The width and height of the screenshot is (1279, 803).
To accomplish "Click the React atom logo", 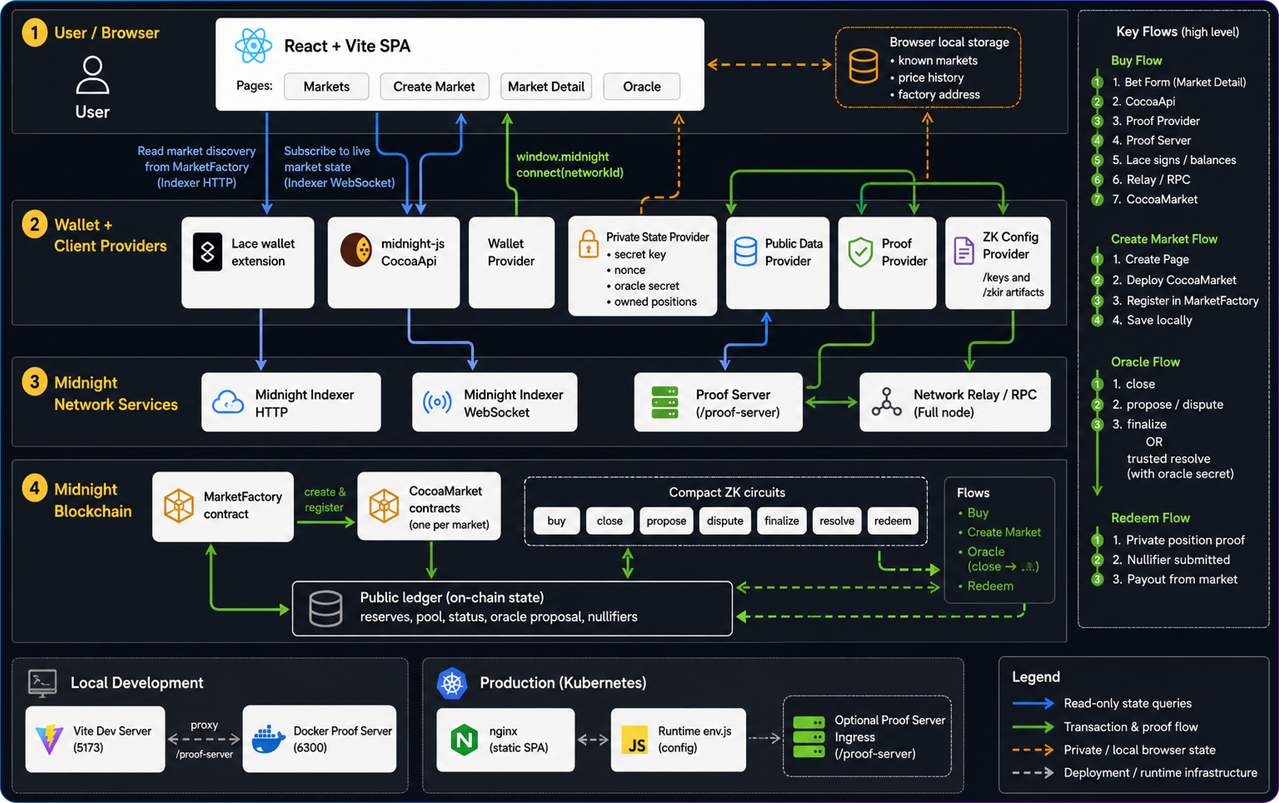I will (x=253, y=46).
